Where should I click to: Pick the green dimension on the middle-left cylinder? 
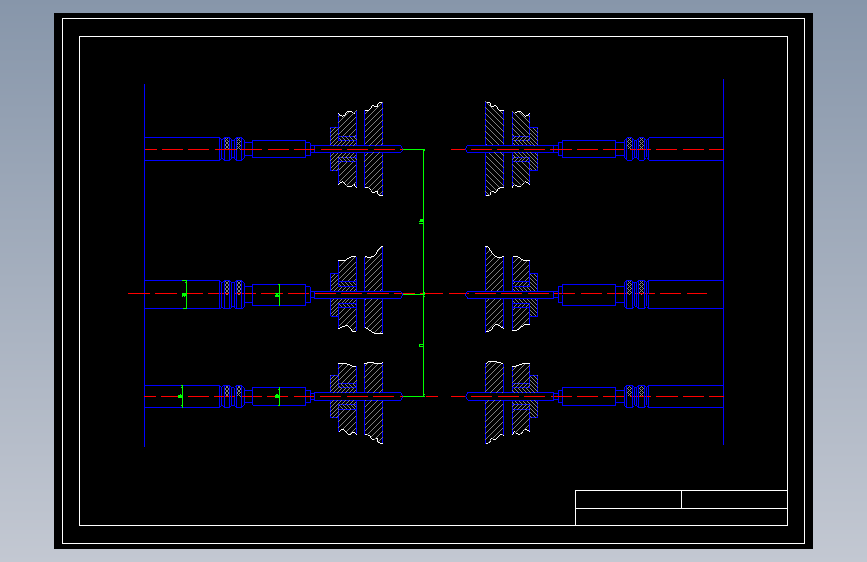pyautogui.click(x=185, y=294)
